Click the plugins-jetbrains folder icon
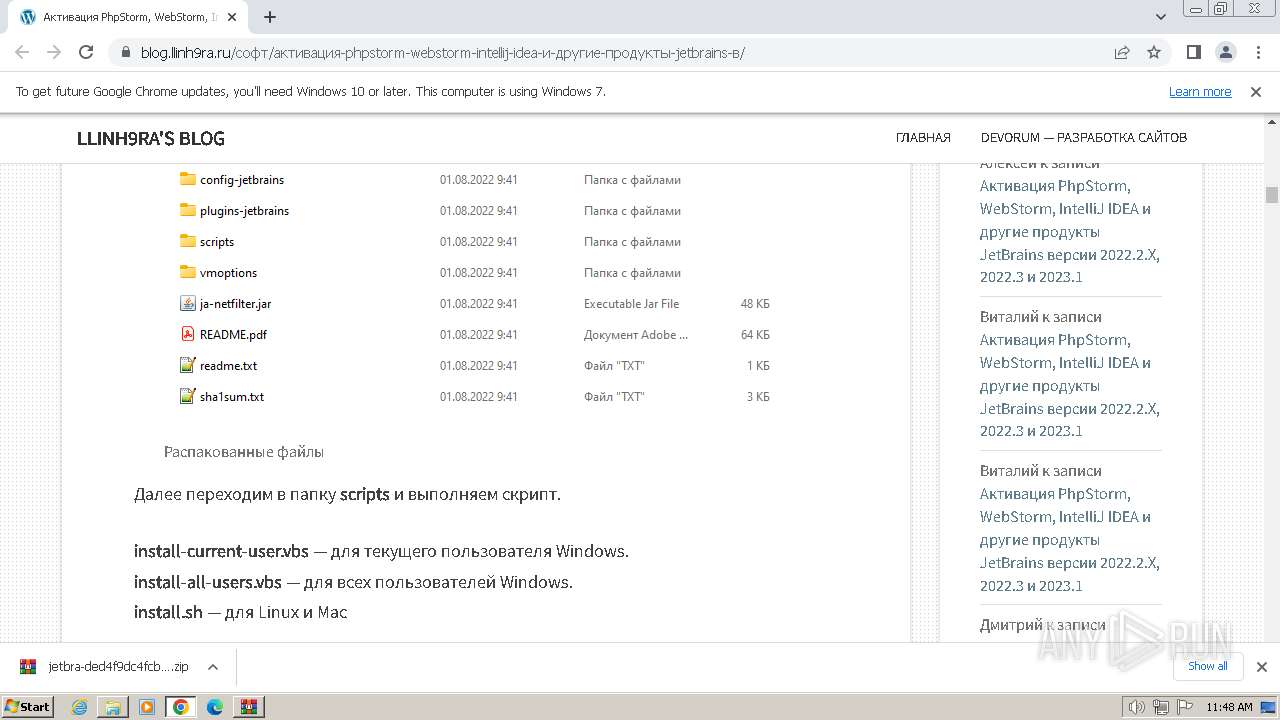This screenshot has height=720, width=1280. point(188,210)
